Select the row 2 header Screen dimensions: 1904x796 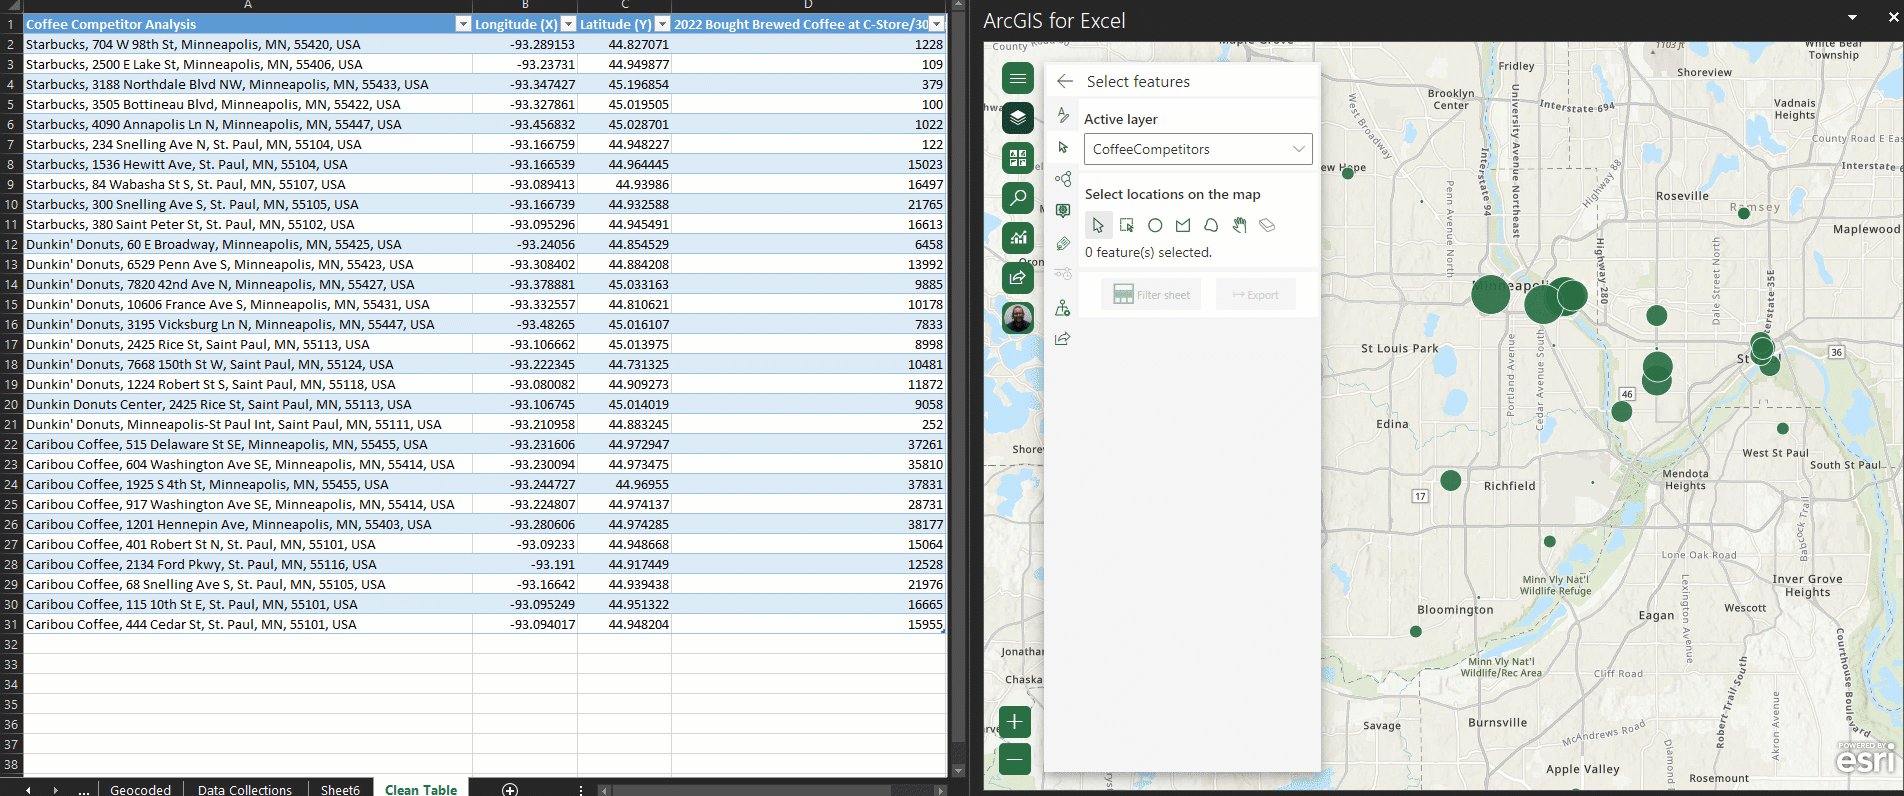coord(11,44)
